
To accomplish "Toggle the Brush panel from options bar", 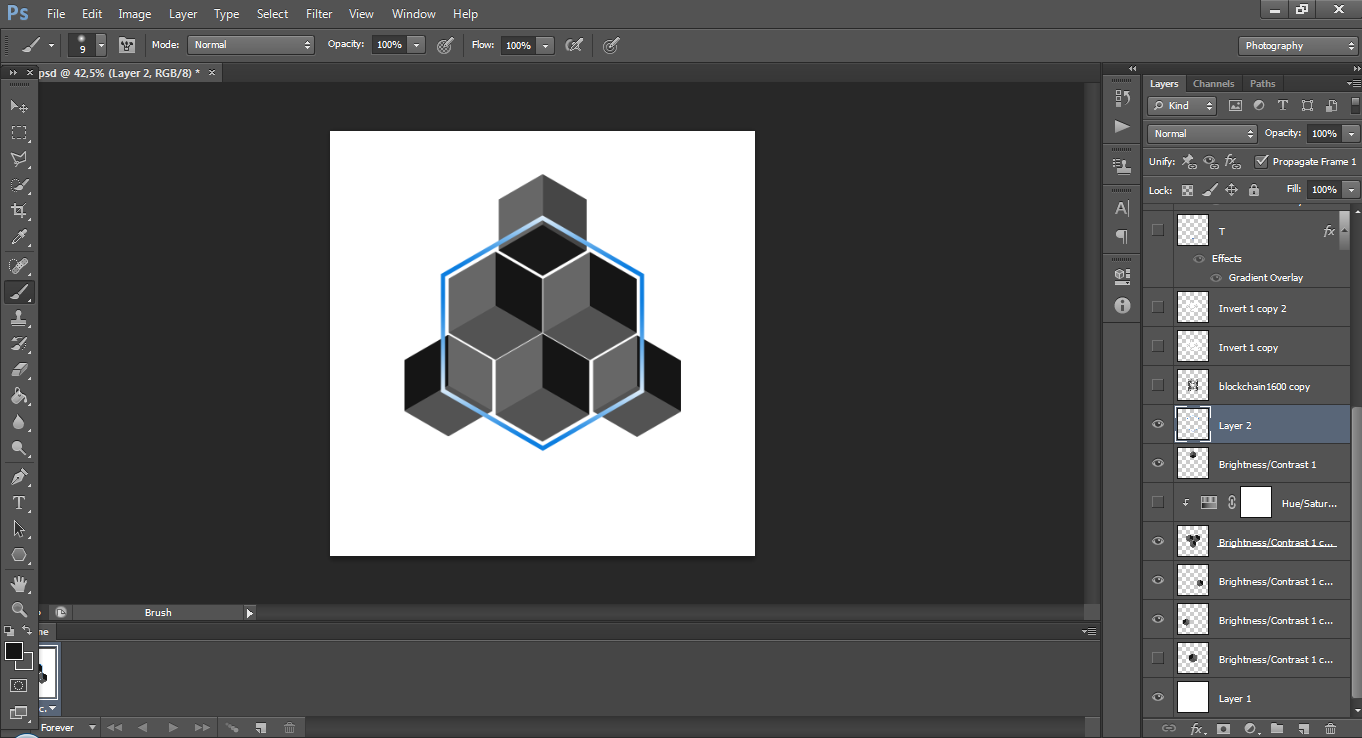I will [x=127, y=45].
